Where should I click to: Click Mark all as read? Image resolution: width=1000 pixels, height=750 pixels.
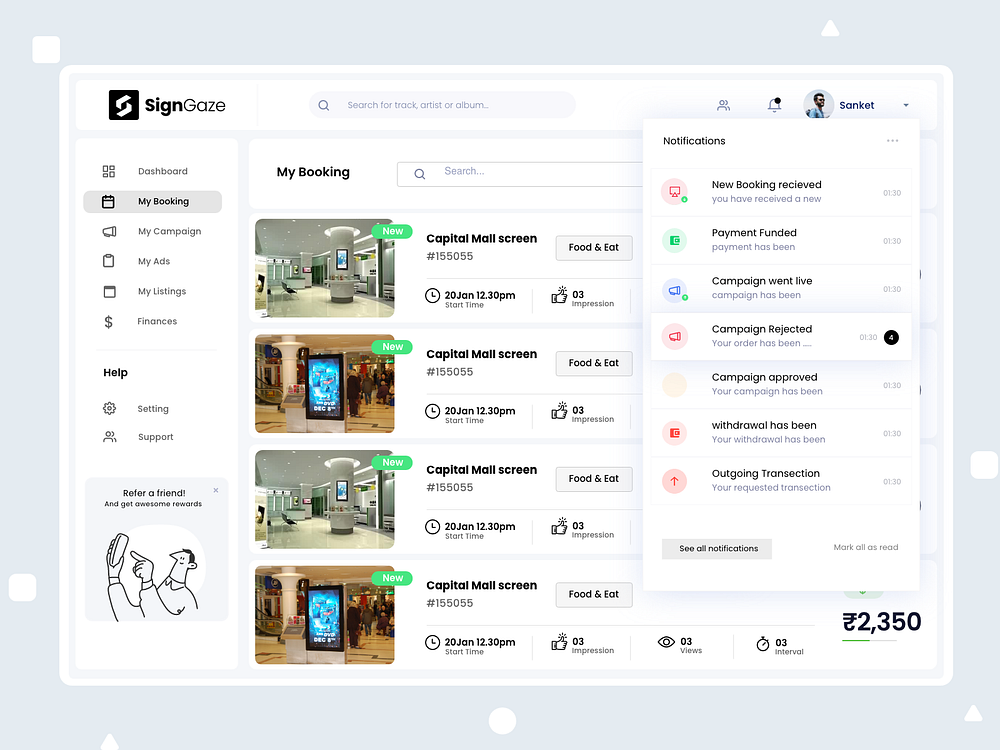pyautogui.click(x=866, y=547)
